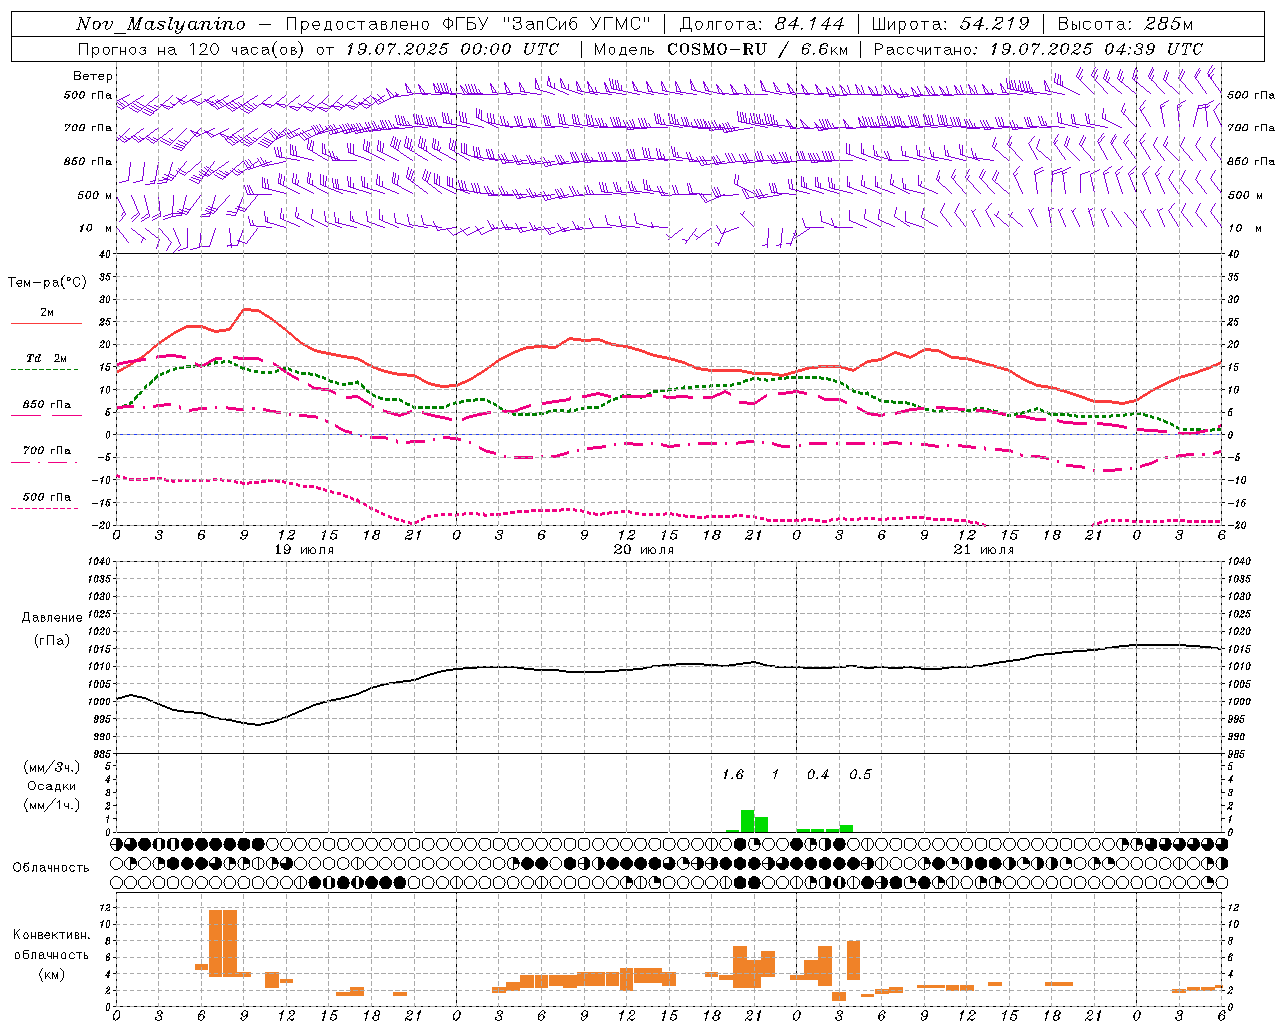This screenshot has width=1280, height=1024.
Task: Select the Долгота: 84.144 value
Action: 762,24
